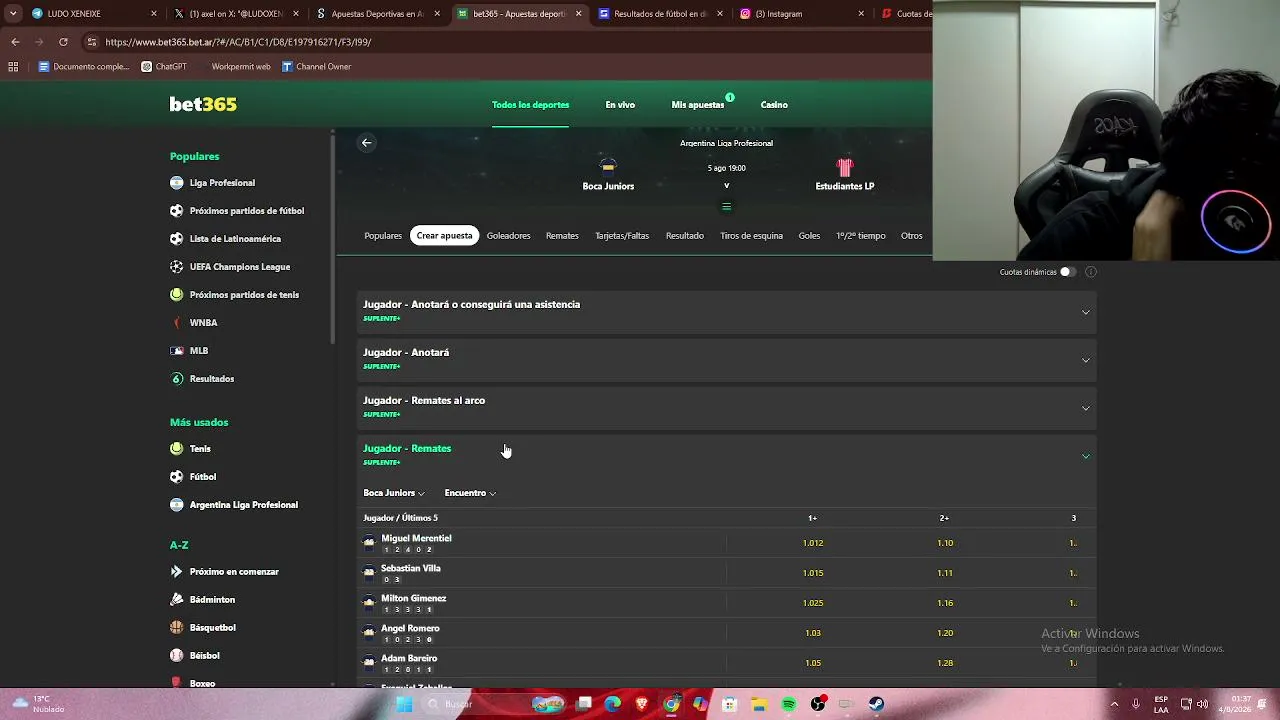Select Angel Romero 1+ odds 1.03

[x=813, y=633]
